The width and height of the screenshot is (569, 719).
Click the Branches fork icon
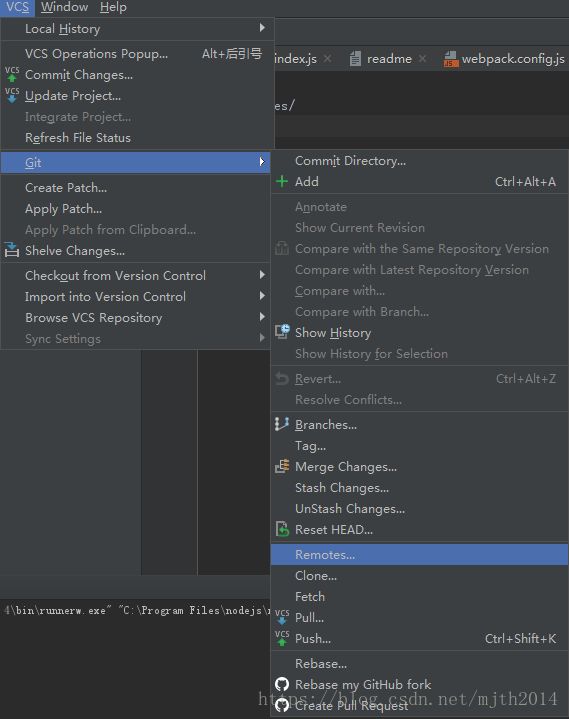click(282, 424)
